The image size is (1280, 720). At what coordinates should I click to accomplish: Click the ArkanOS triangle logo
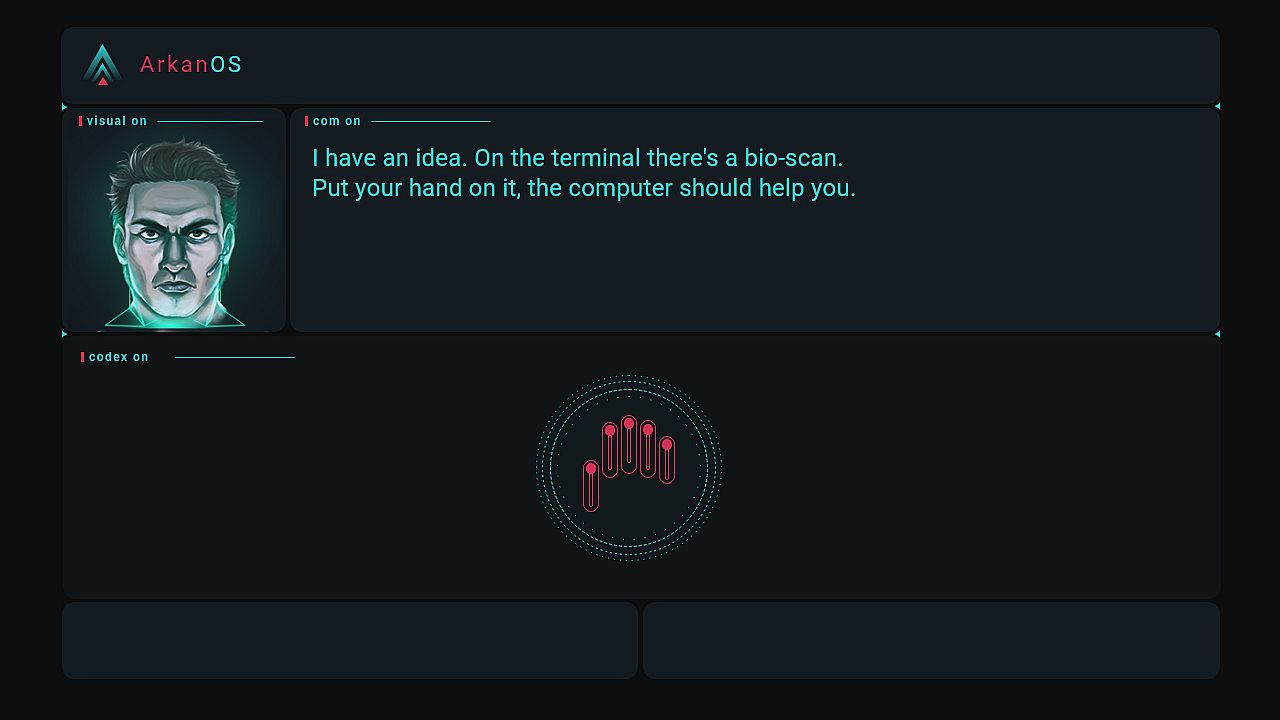click(x=102, y=65)
